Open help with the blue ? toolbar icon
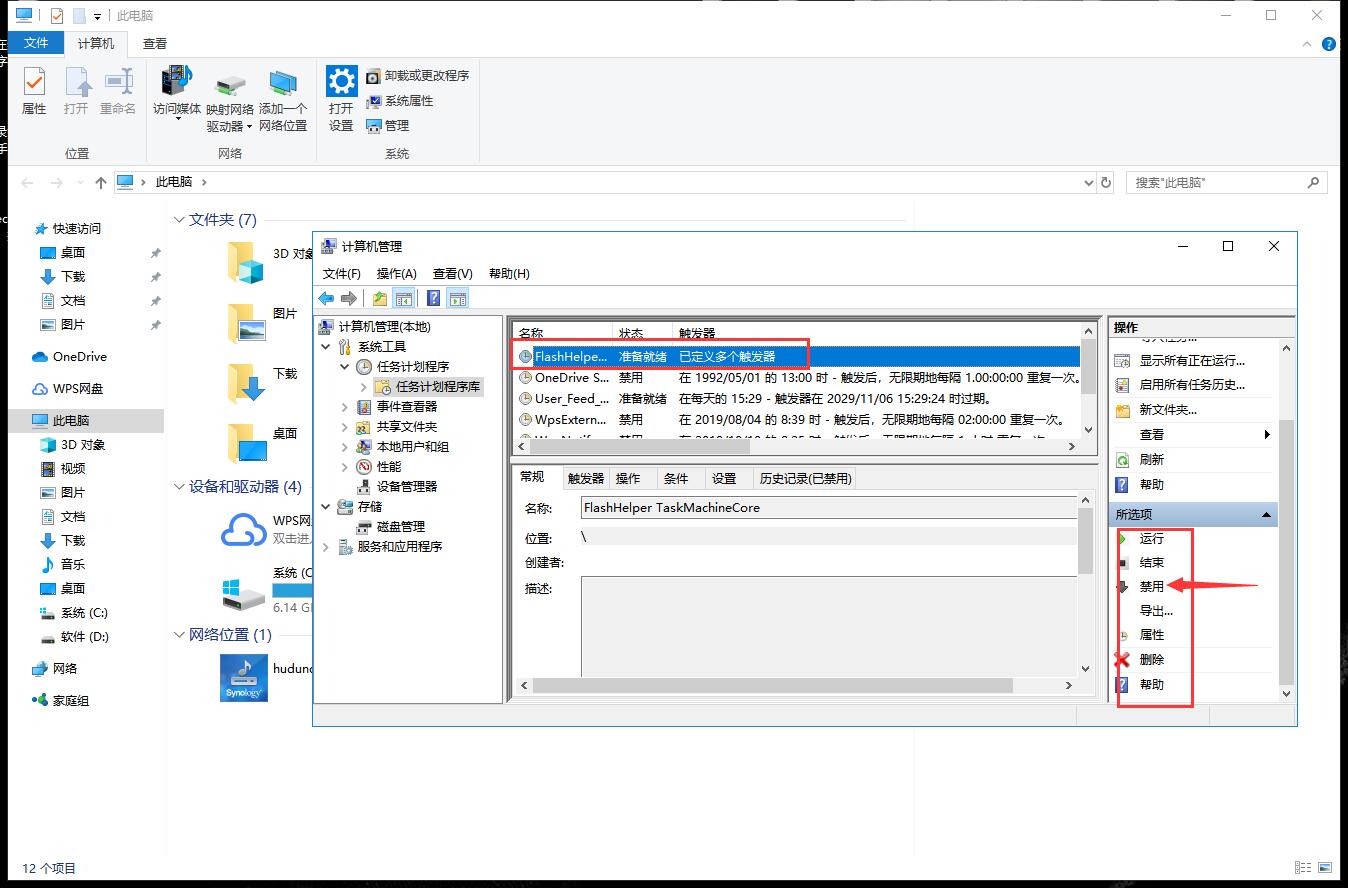Image resolution: width=1348 pixels, height=888 pixels. [434, 297]
